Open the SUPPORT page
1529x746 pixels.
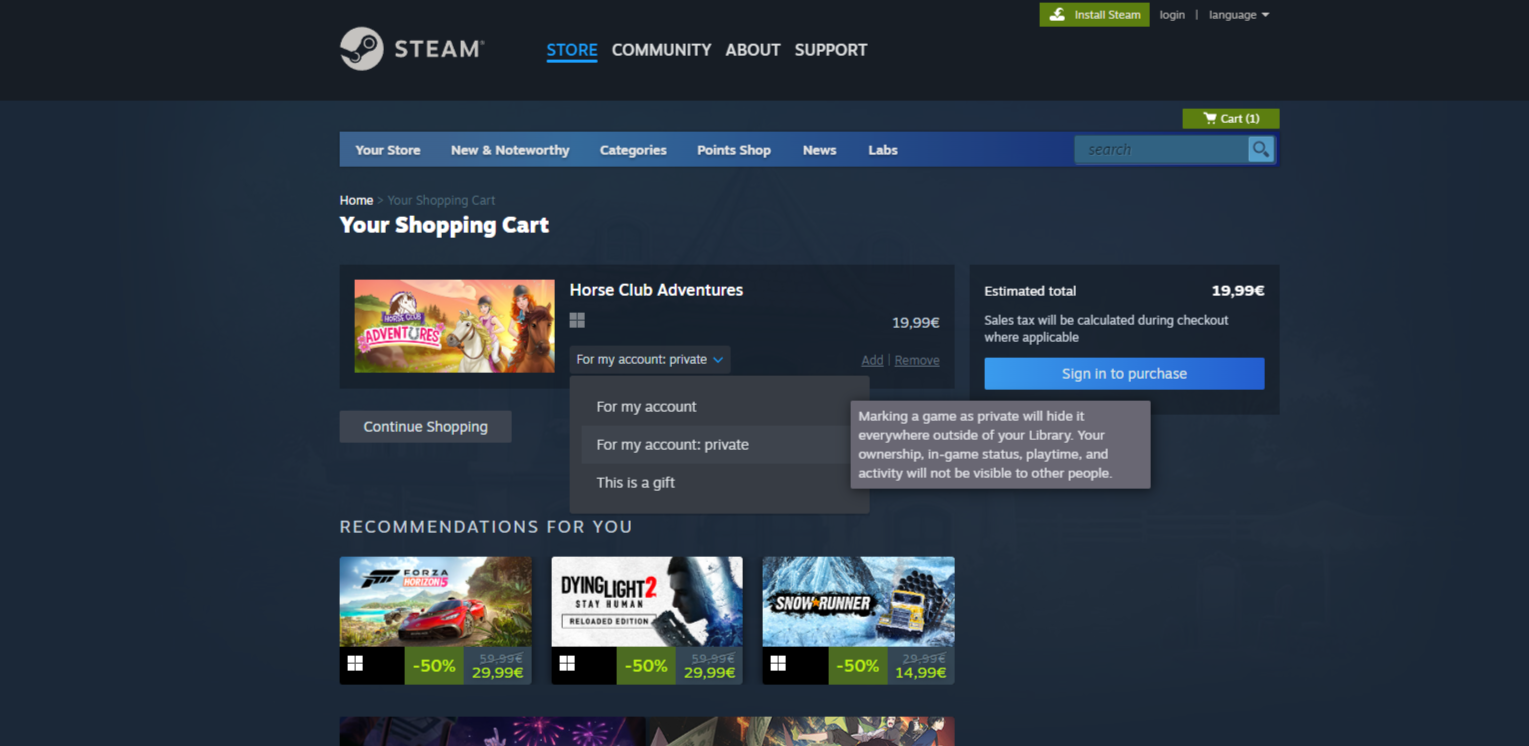tap(831, 50)
